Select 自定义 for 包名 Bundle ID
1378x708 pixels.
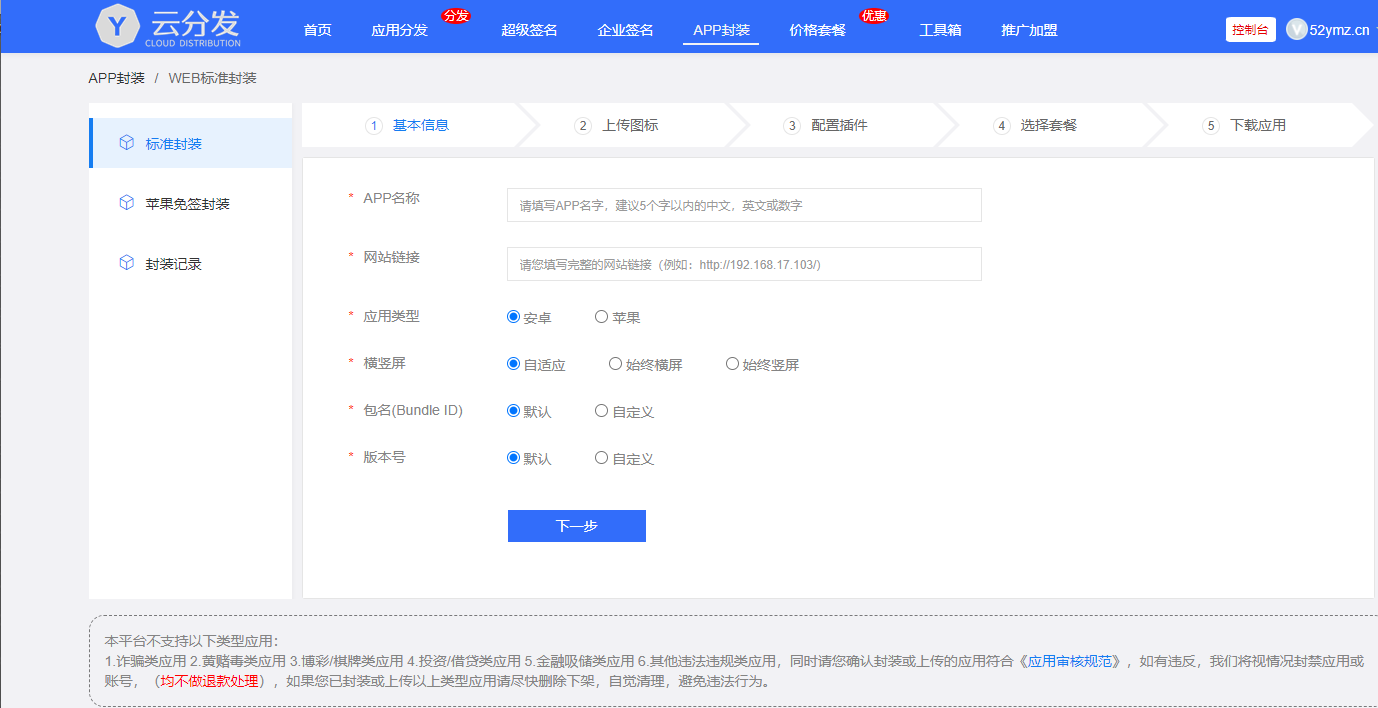point(601,411)
